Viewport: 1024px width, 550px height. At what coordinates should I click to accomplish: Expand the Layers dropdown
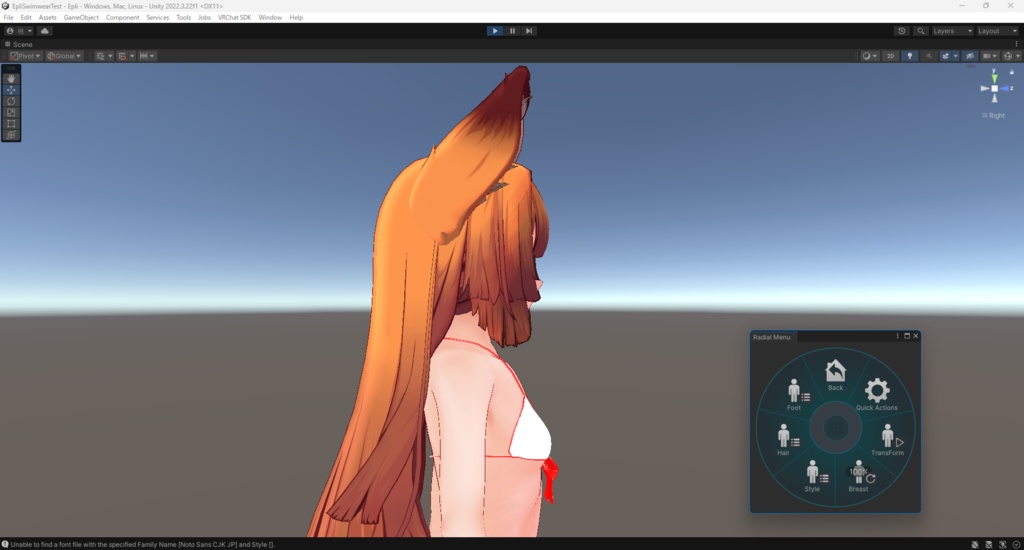tap(952, 31)
